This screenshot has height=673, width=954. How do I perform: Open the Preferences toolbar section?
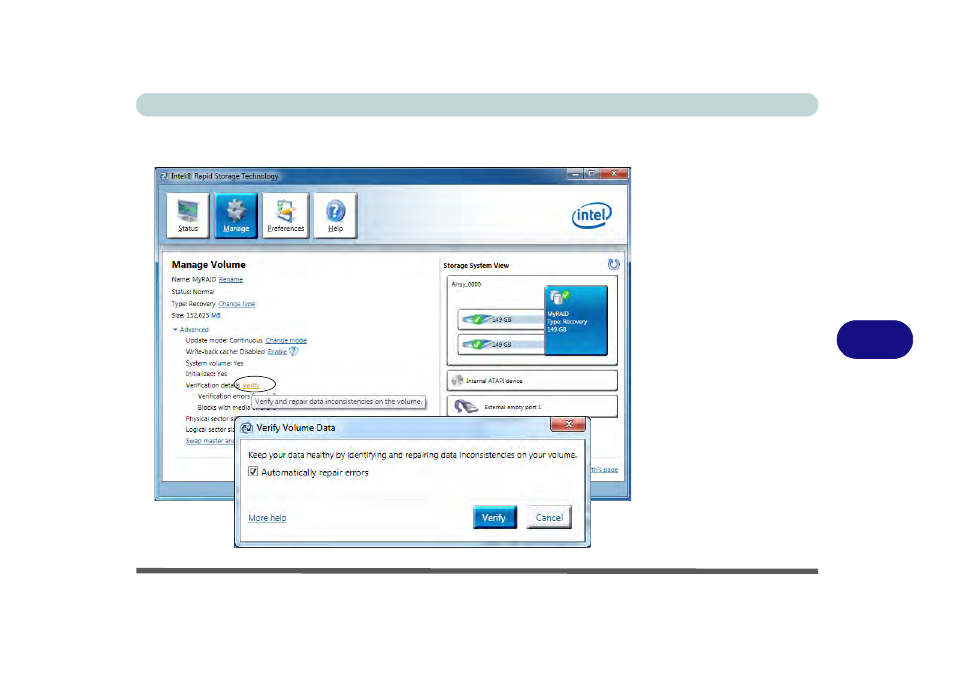pos(285,215)
